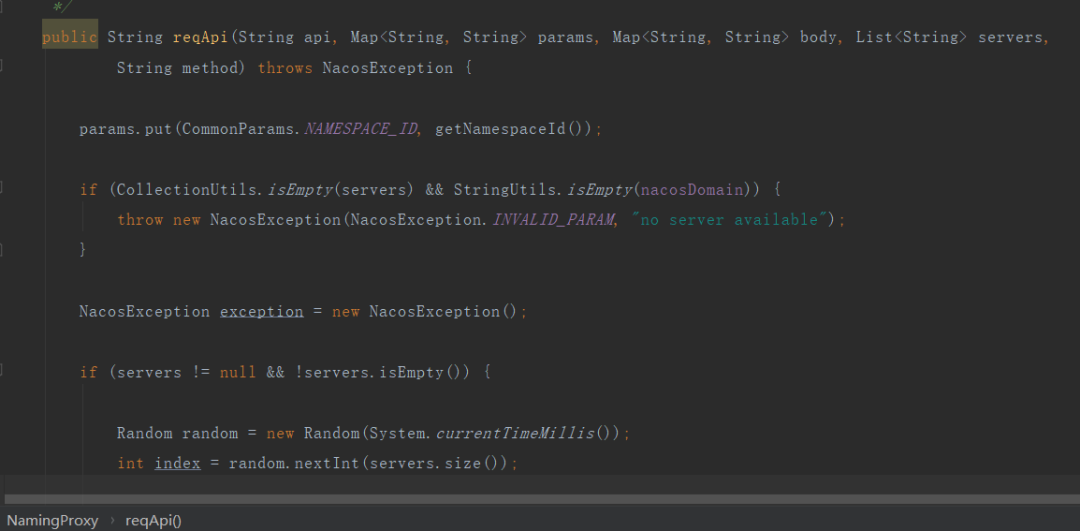This screenshot has height=531, width=1080.
Task: Click the List<String> type
Action: click(x=912, y=37)
